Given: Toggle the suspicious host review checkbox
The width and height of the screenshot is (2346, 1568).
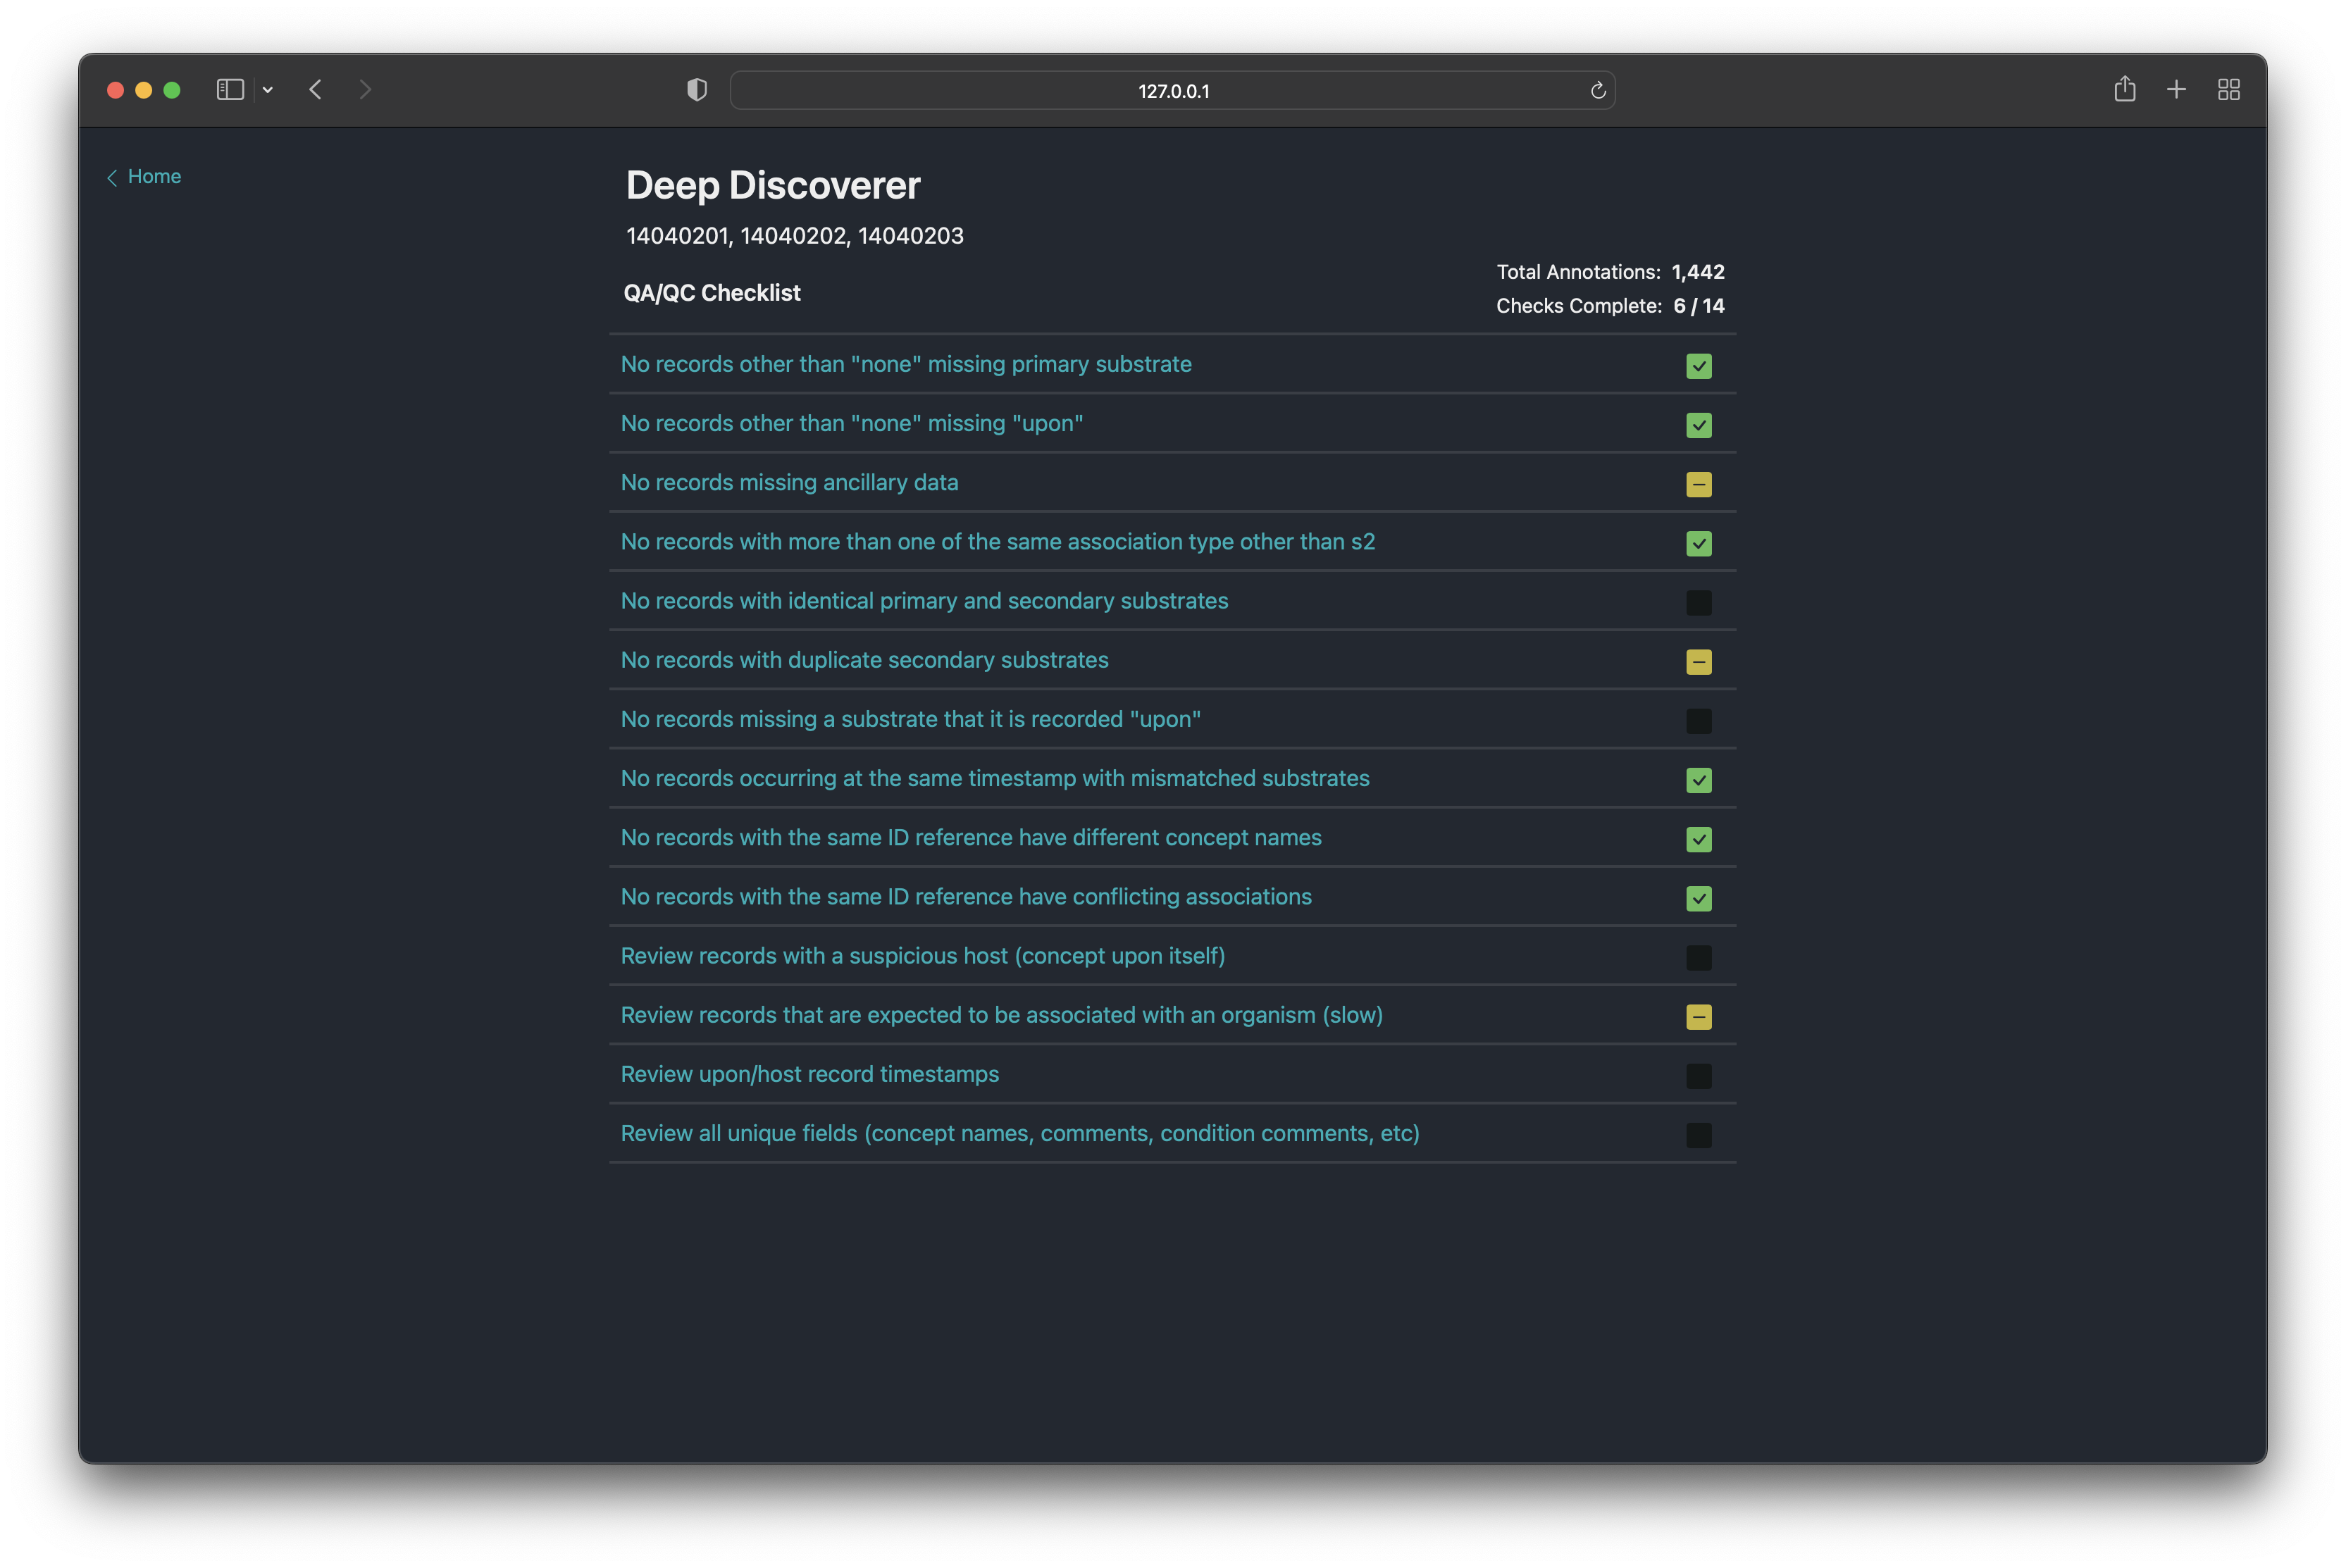Looking at the screenshot, I should [1698, 958].
